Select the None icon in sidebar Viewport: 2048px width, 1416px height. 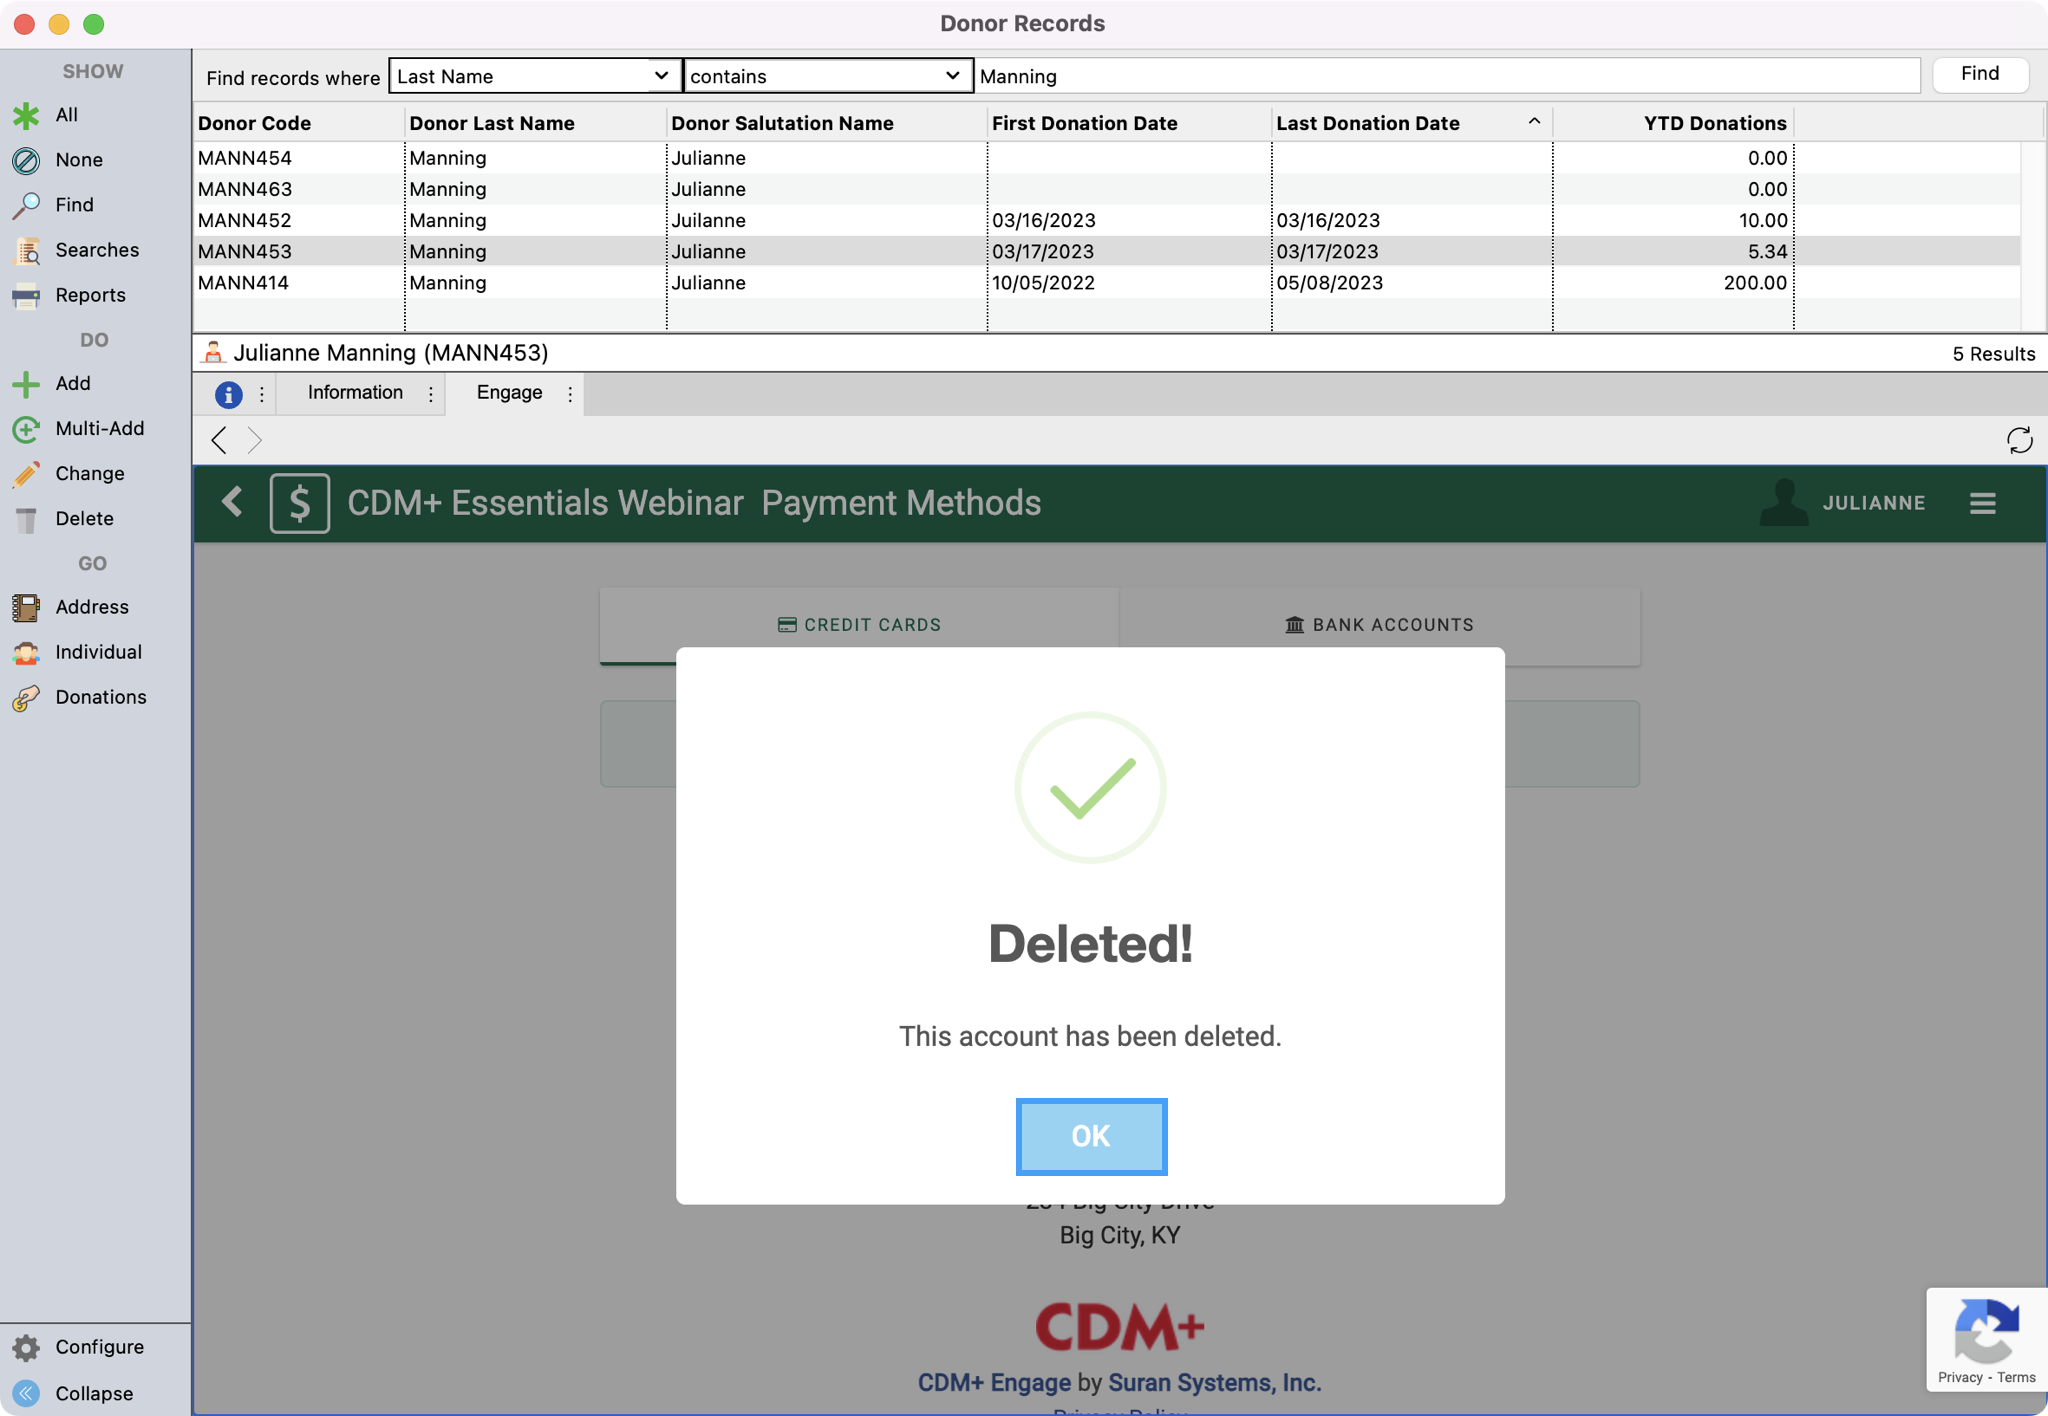tap(26, 160)
